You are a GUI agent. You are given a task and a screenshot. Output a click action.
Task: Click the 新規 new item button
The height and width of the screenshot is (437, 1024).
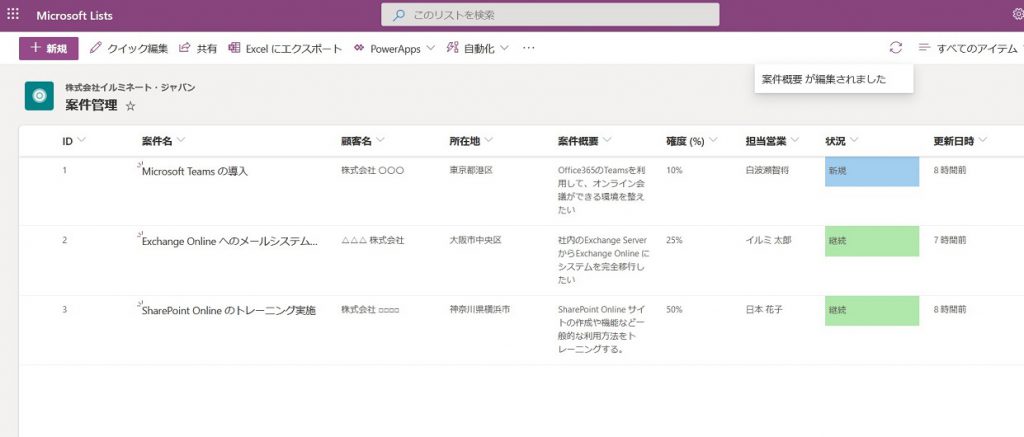click(x=49, y=48)
